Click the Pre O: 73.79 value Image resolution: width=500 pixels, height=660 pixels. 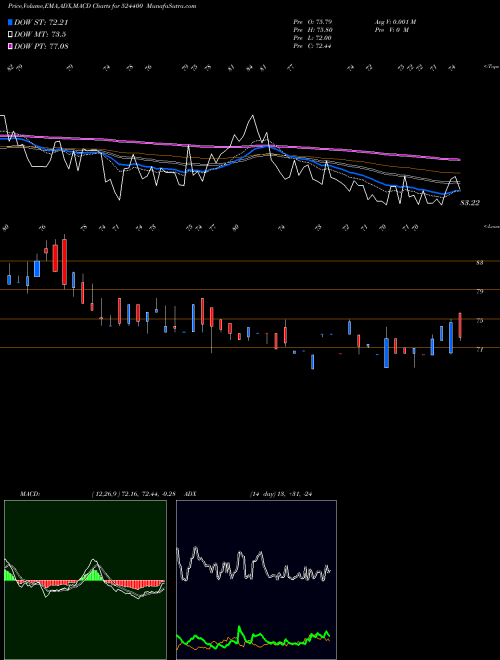(313, 22)
